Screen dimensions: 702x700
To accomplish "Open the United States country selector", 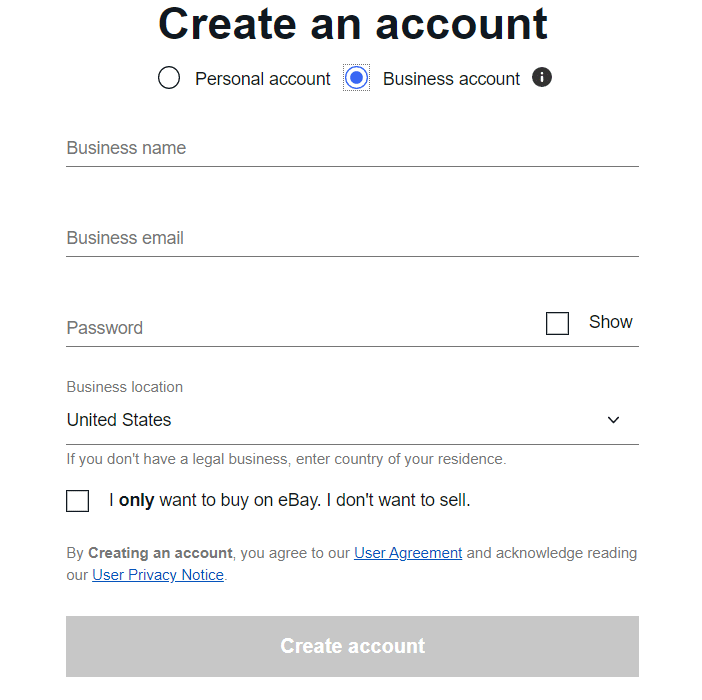I will click(x=352, y=420).
